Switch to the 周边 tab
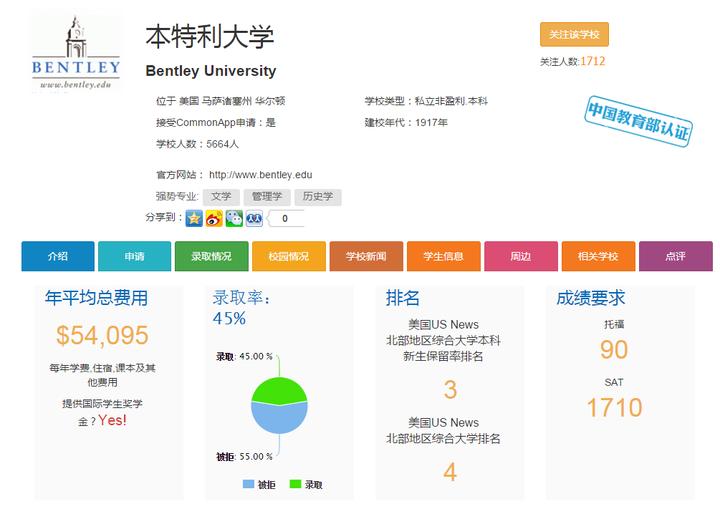Image resolution: width=720 pixels, height=509 pixels. (521, 256)
